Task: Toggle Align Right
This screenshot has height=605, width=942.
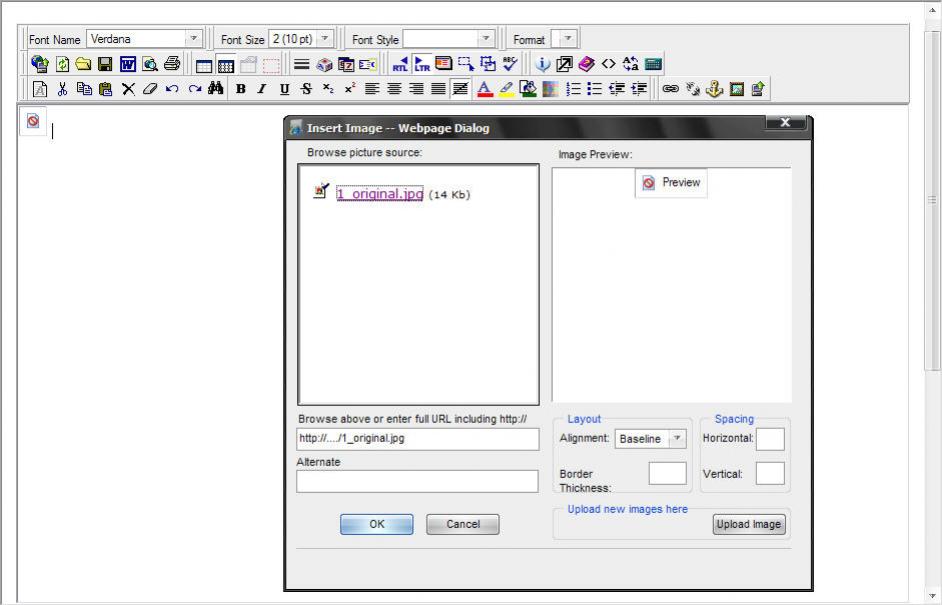Action: pyautogui.click(x=416, y=89)
